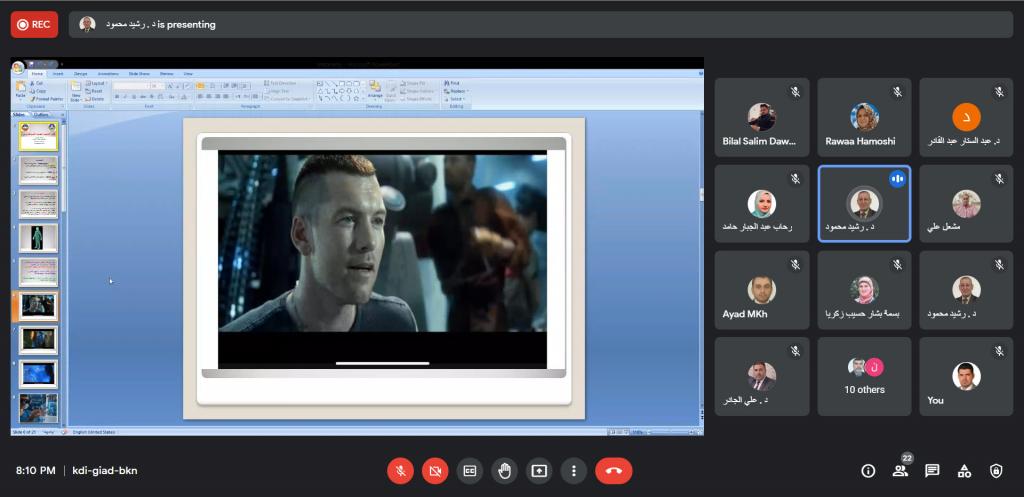This screenshot has width=1024, height=497.
Task: Open host controls lock-shield icon
Action: 996,471
